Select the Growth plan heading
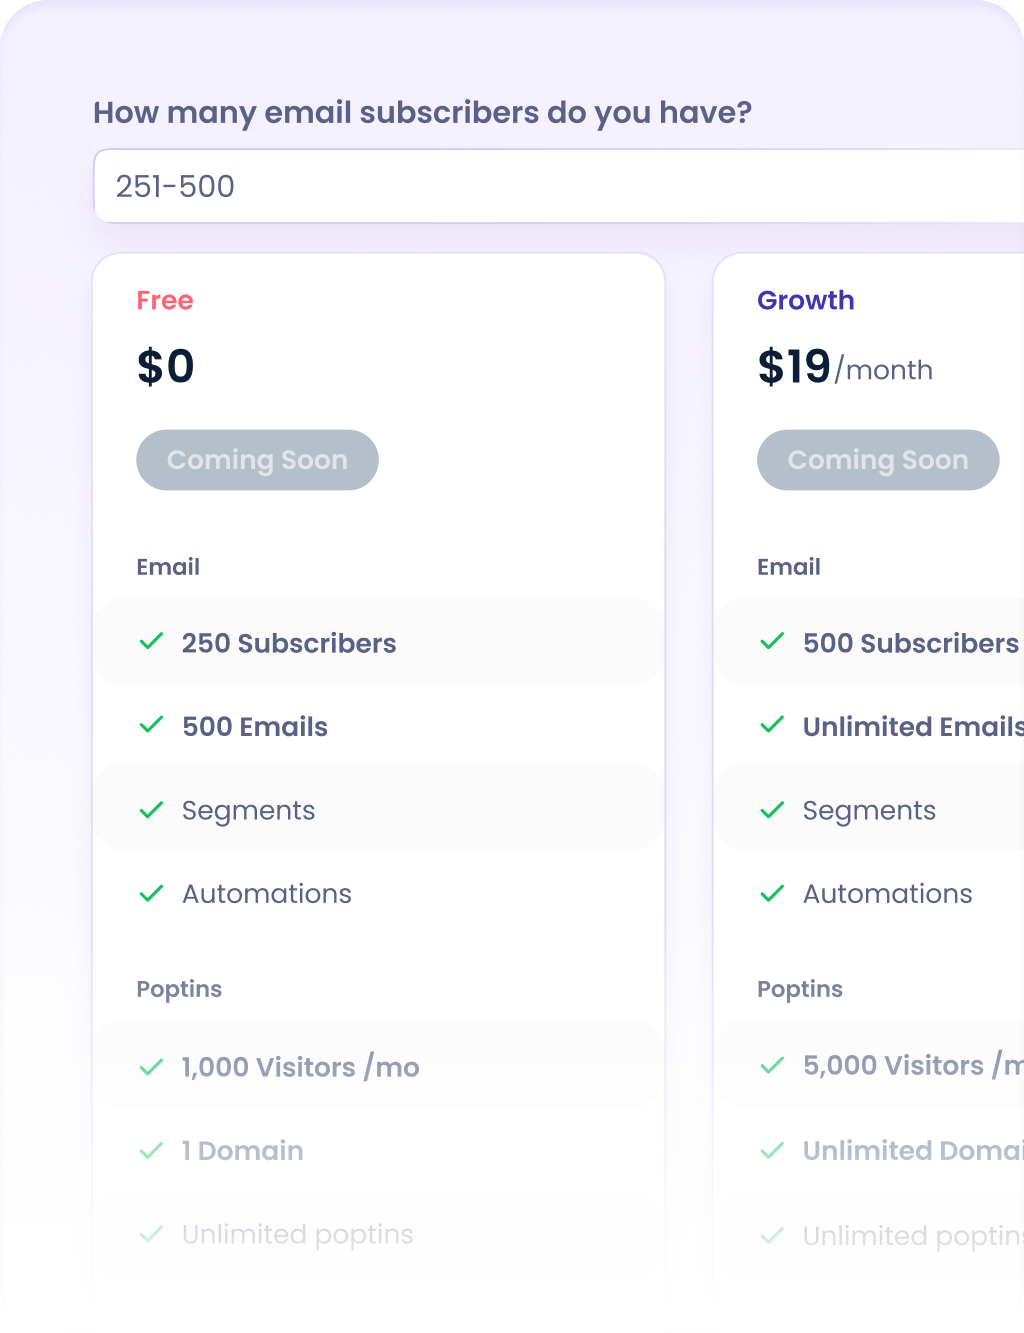This screenshot has height=1333, width=1024. [805, 300]
